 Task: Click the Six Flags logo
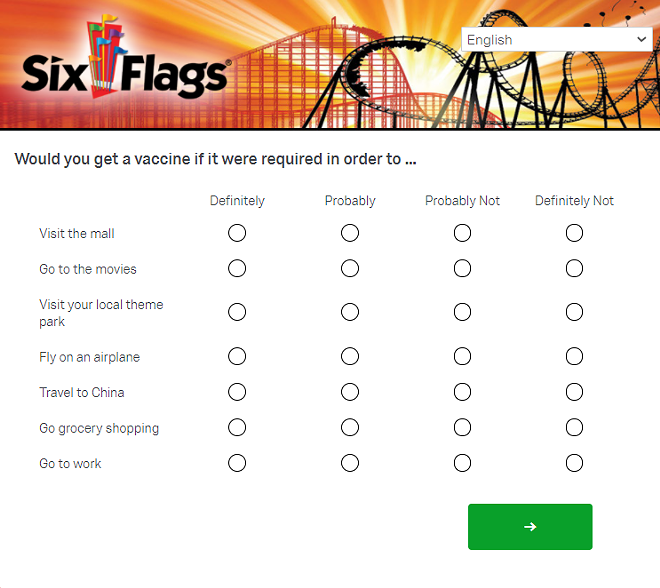pyautogui.click(x=125, y=59)
